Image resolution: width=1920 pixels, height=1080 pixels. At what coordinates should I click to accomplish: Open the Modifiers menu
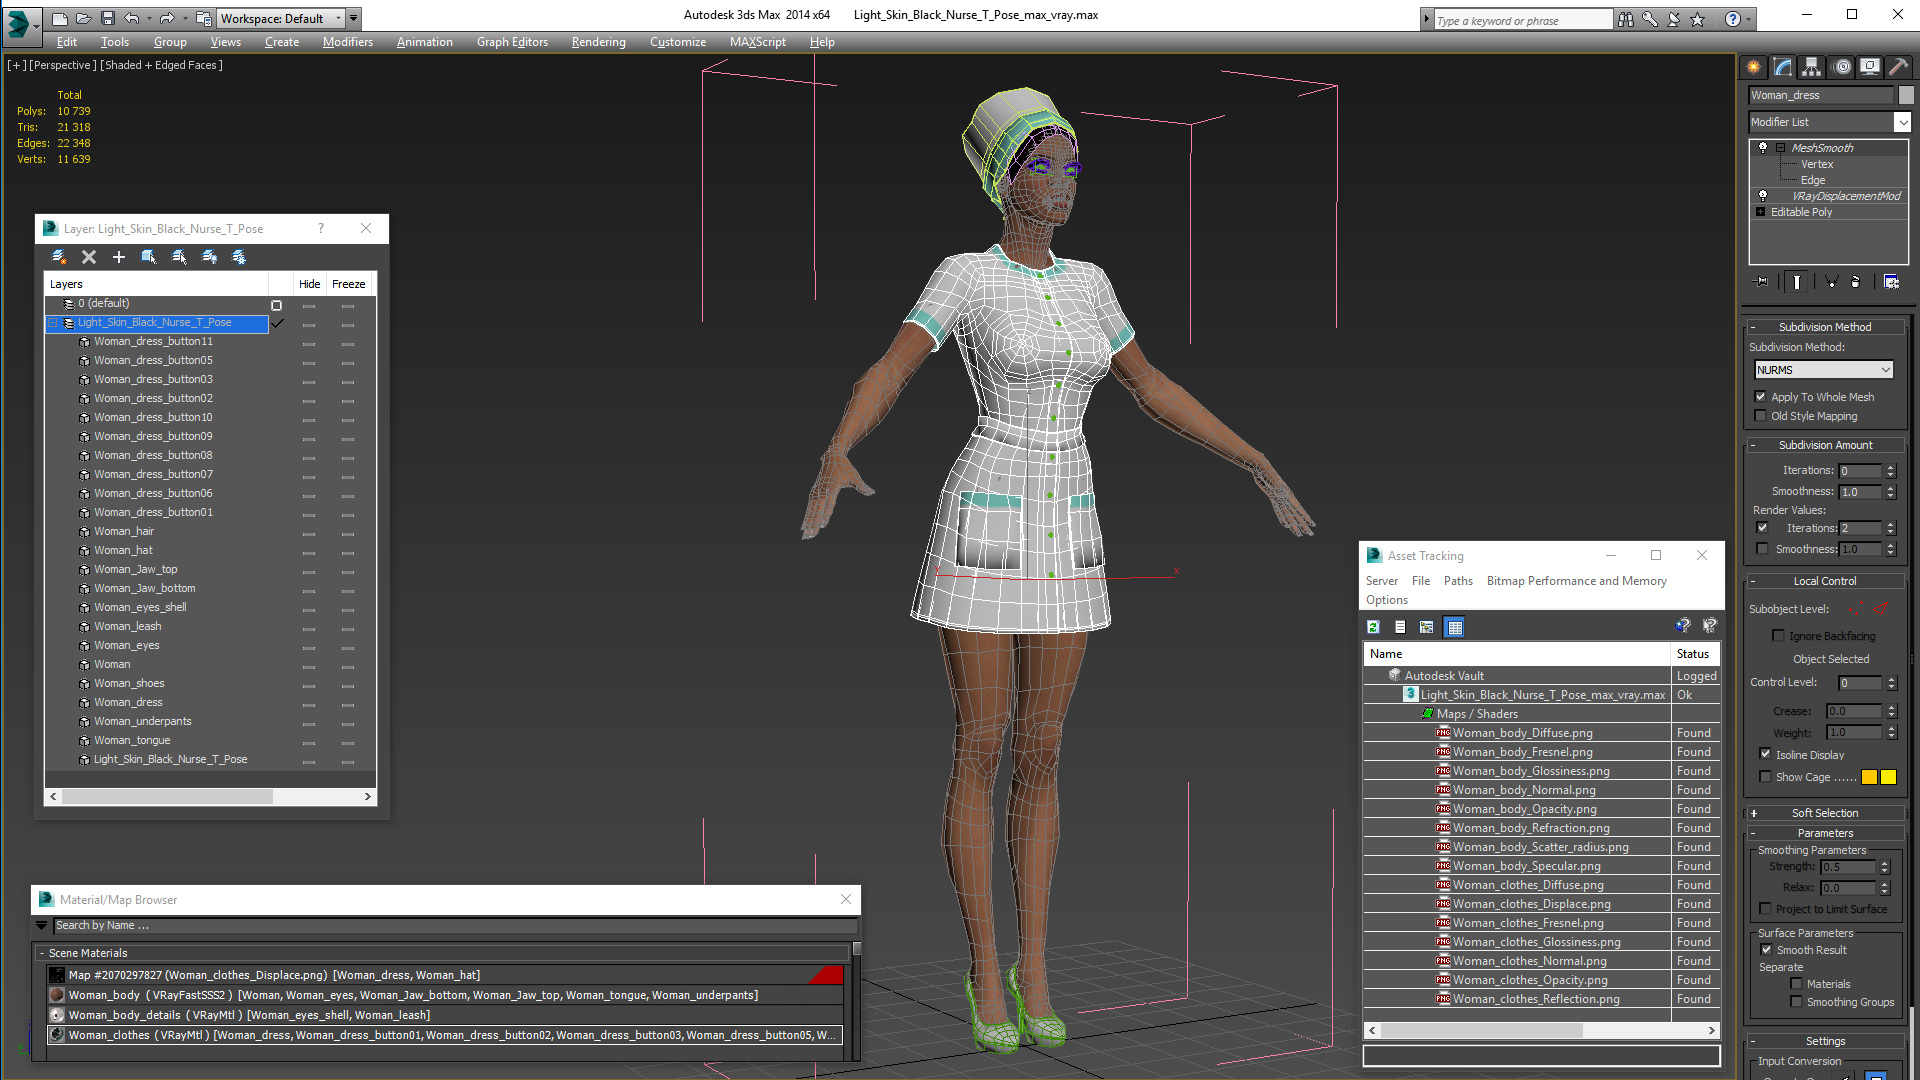tap(347, 42)
